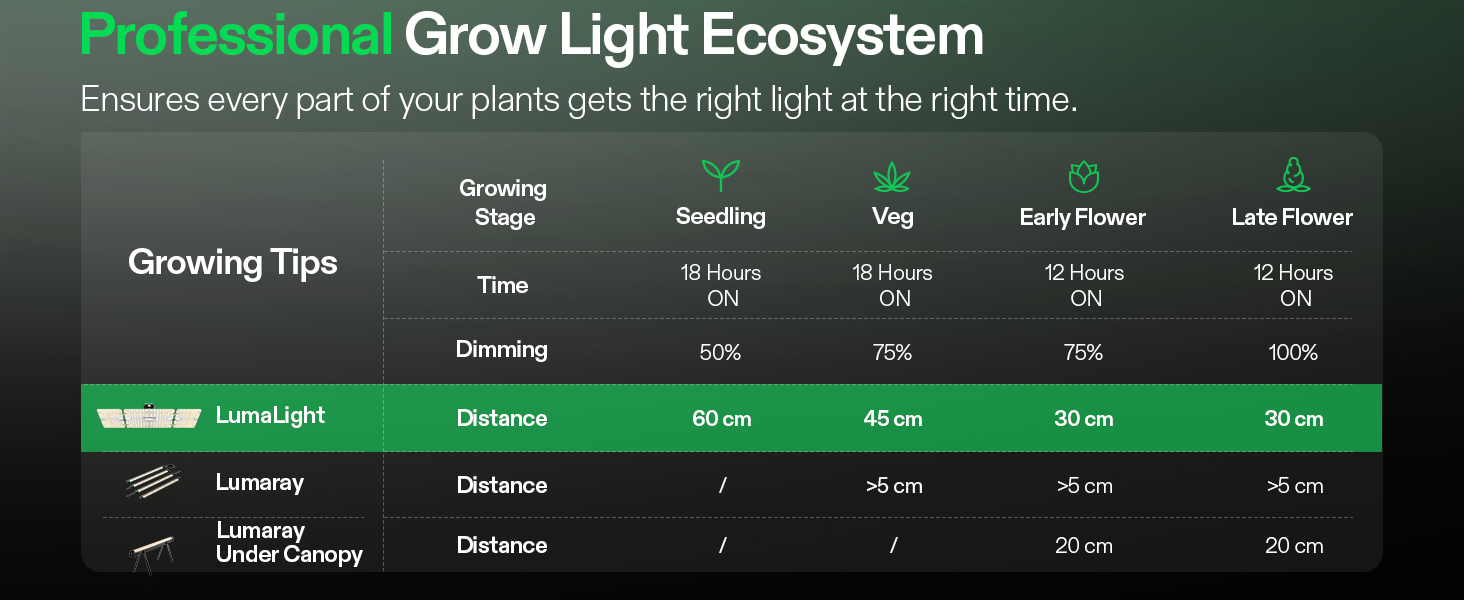Click the Early Flower bud icon

coord(1083,176)
